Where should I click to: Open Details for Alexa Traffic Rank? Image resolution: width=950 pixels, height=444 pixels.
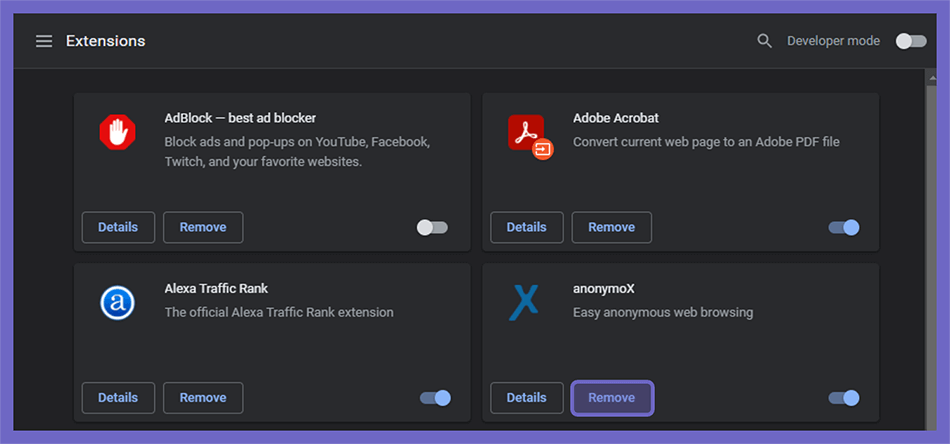[118, 398]
